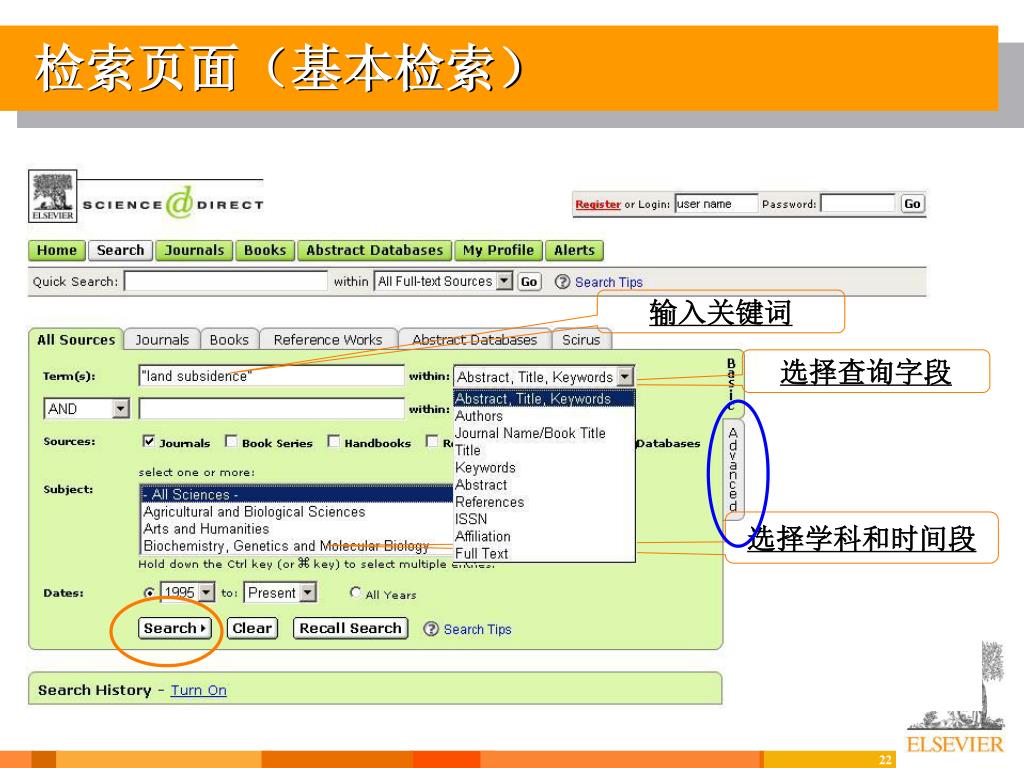Click the Quick Search help question icon
1024x768 pixels.
[562, 281]
